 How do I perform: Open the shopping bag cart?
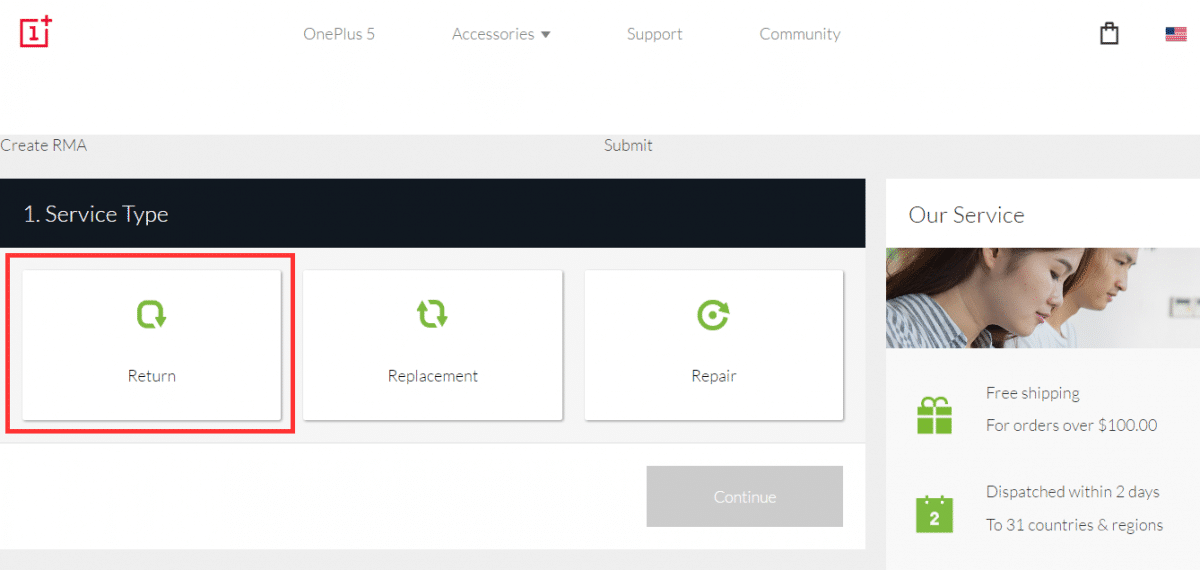pos(1109,33)
